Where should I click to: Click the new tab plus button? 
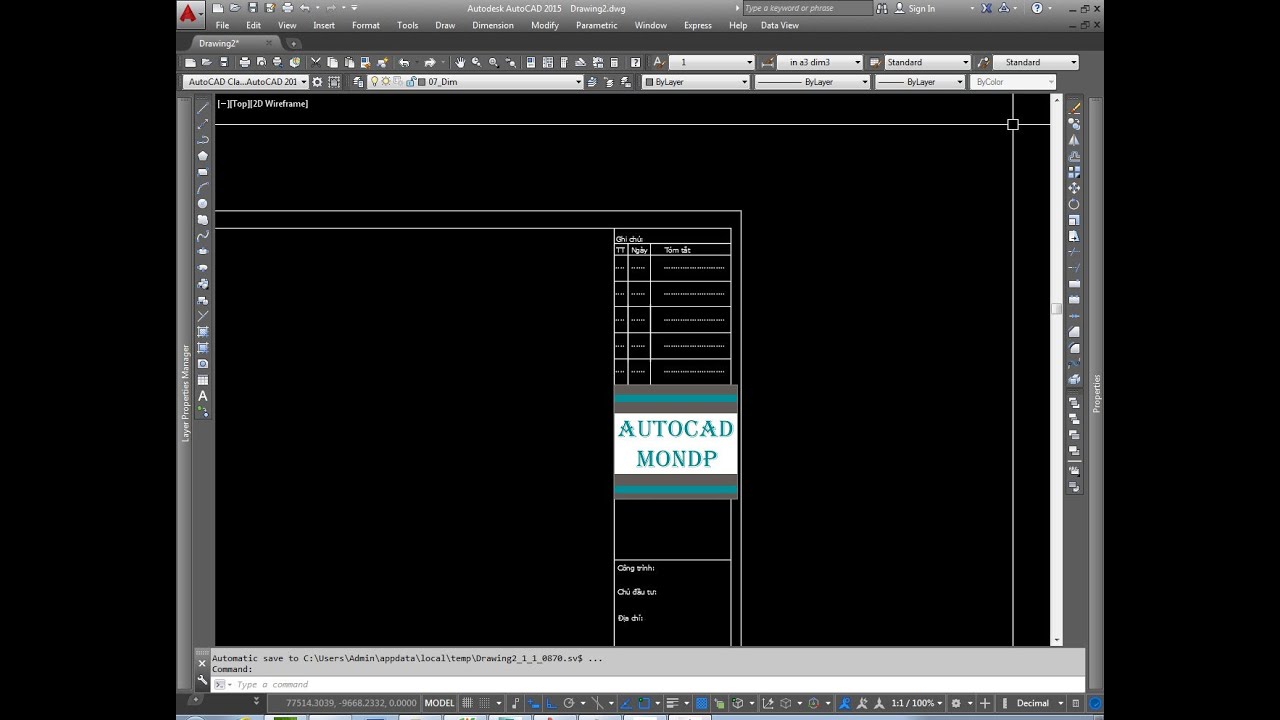click(293, 43)
